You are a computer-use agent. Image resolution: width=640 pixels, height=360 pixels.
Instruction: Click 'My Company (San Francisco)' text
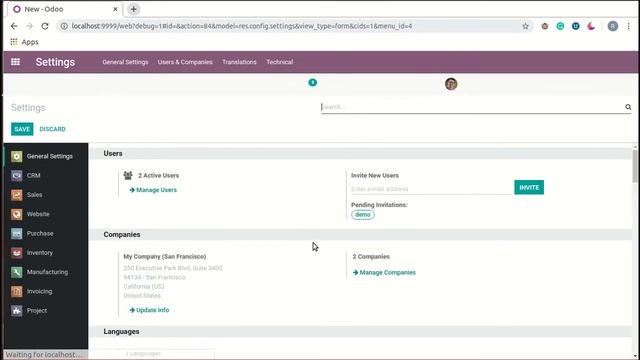click(165, 257)
